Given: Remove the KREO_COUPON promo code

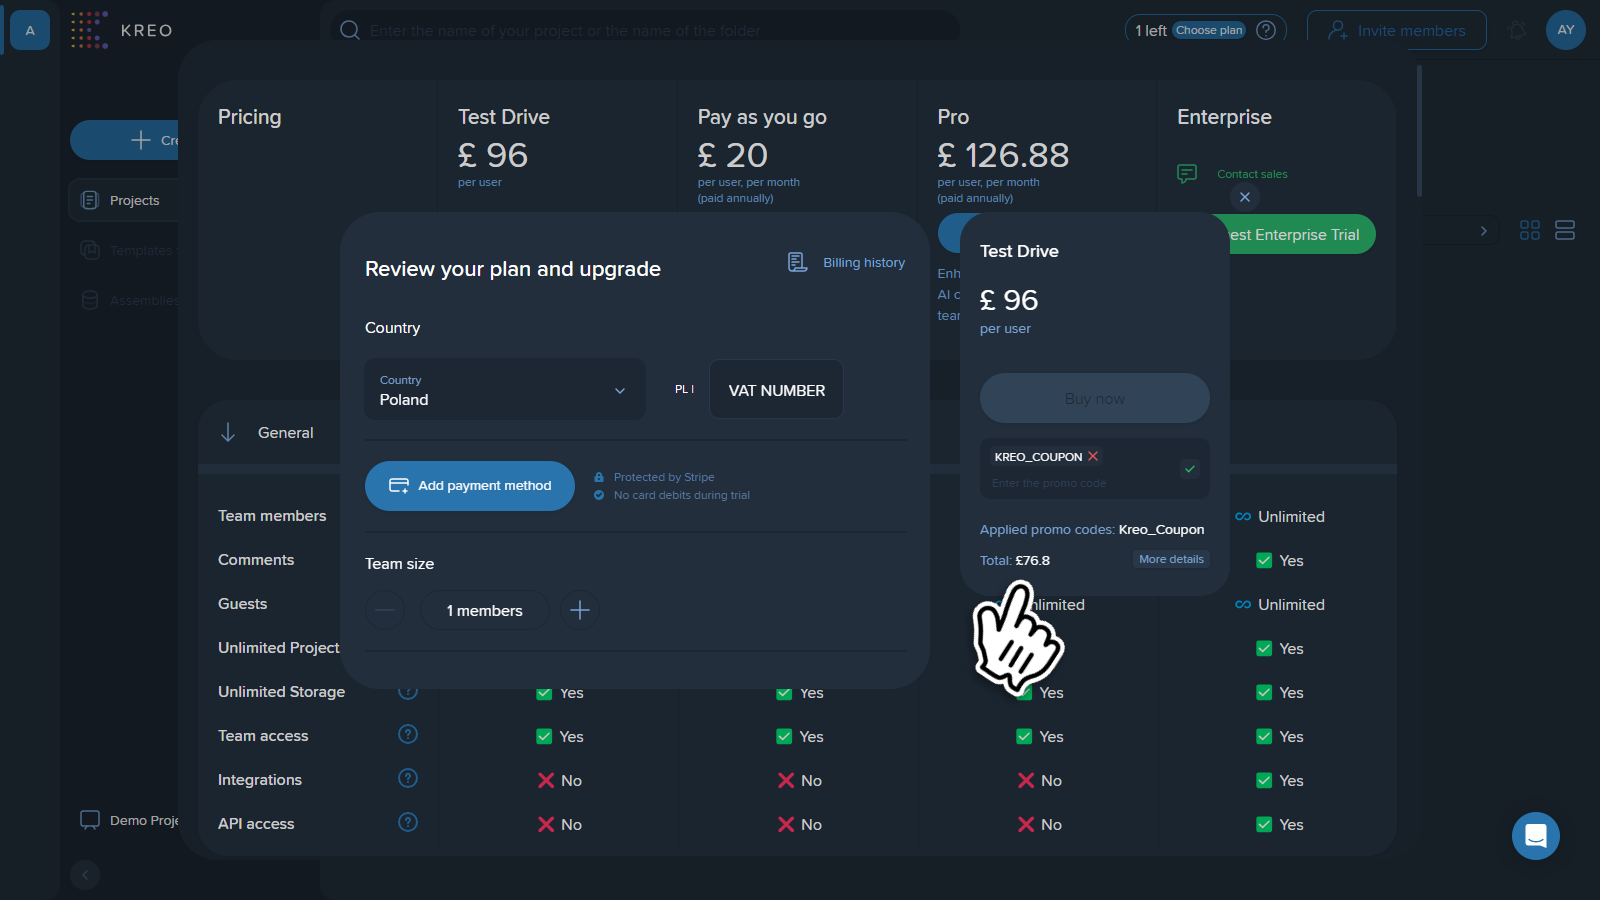Looking at the screenshot, I should (1093, 456).
